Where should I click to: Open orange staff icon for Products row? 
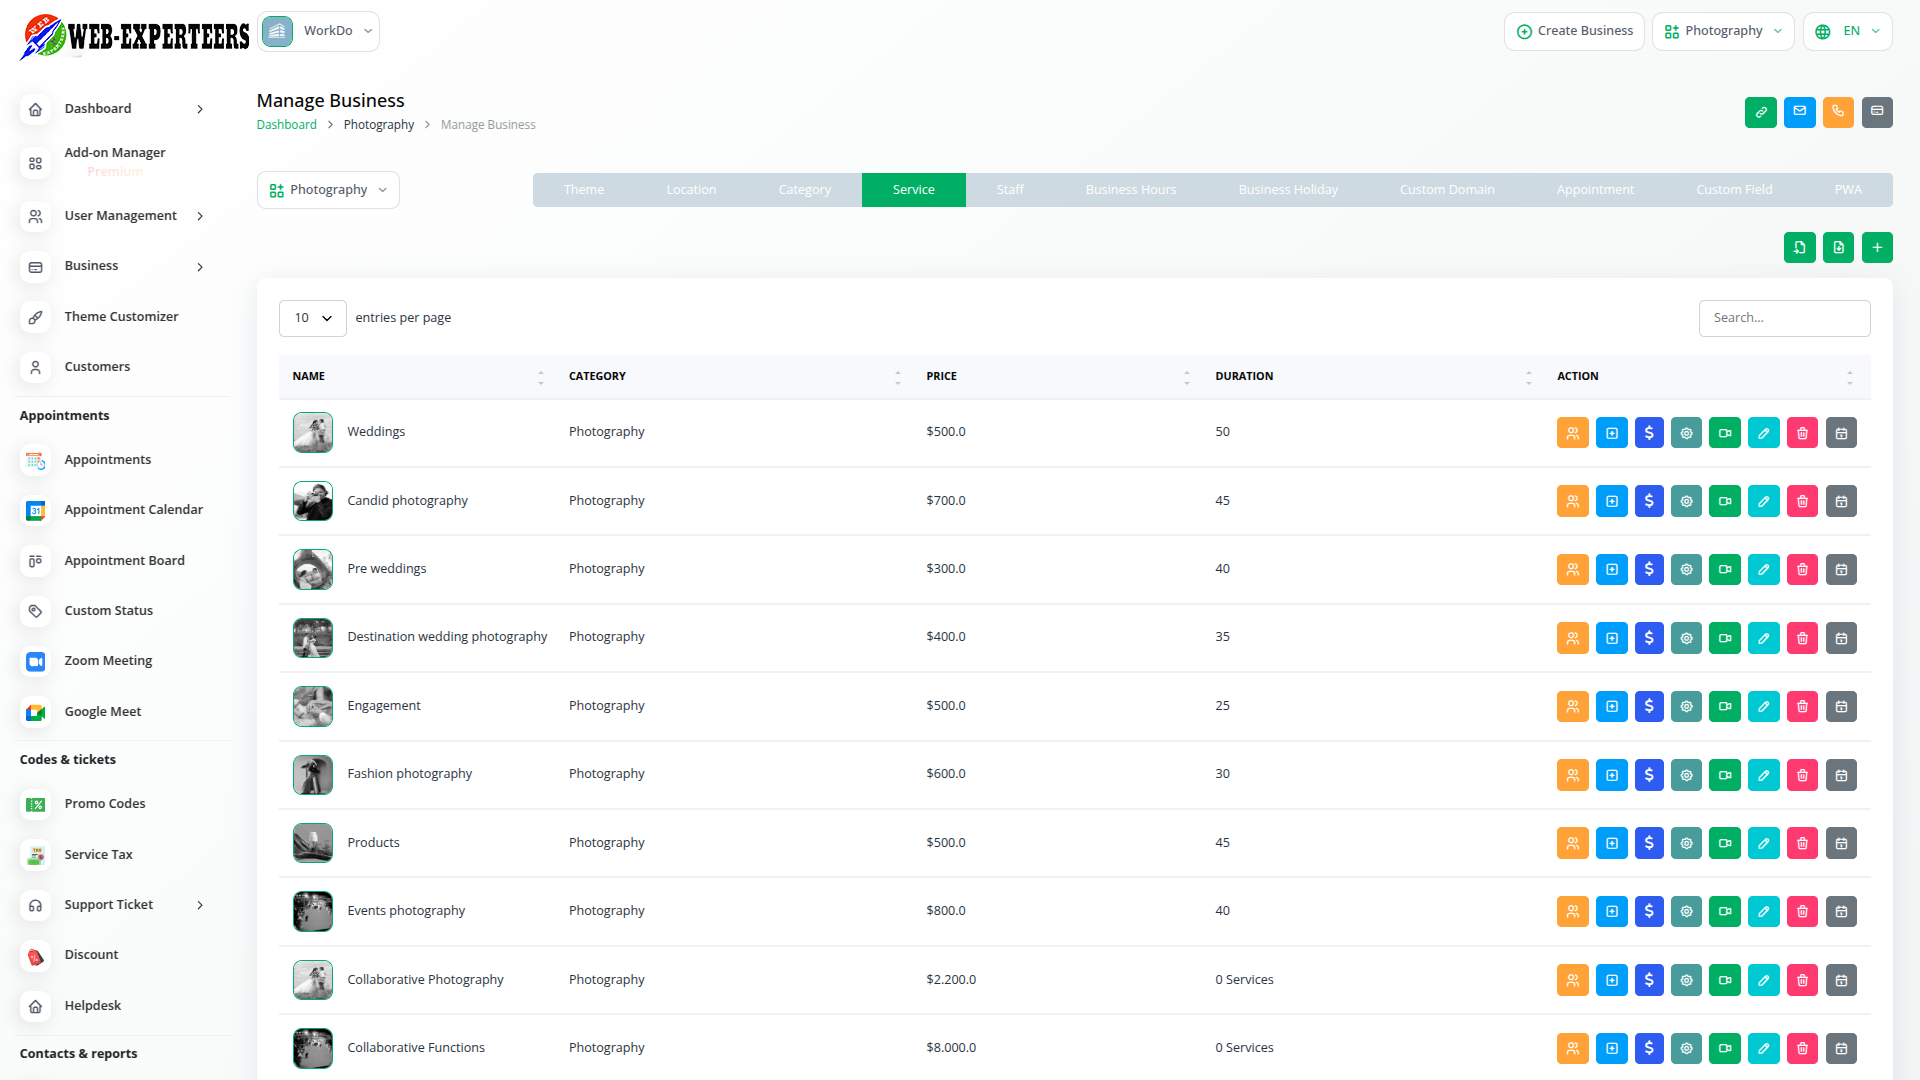(x=1572, y=843)
